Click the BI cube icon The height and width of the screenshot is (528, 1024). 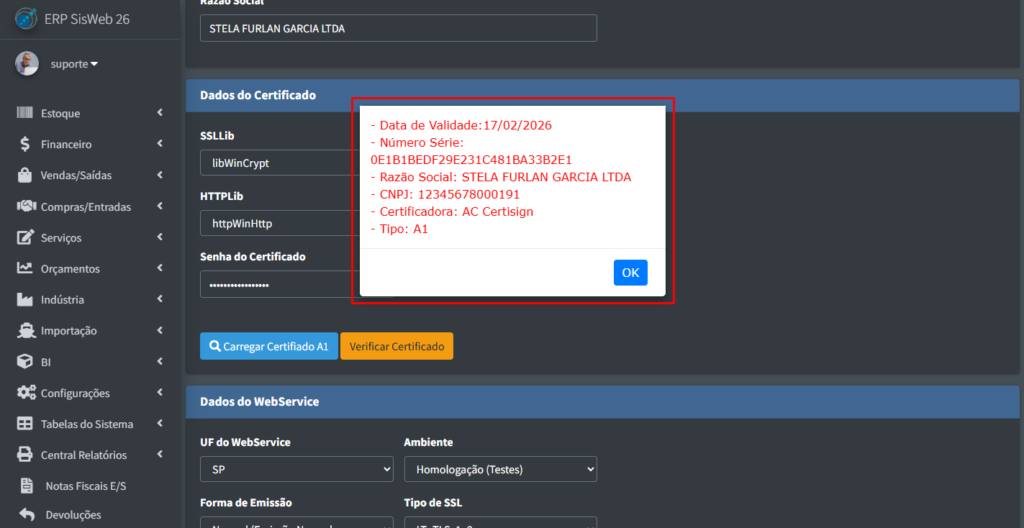24,362
